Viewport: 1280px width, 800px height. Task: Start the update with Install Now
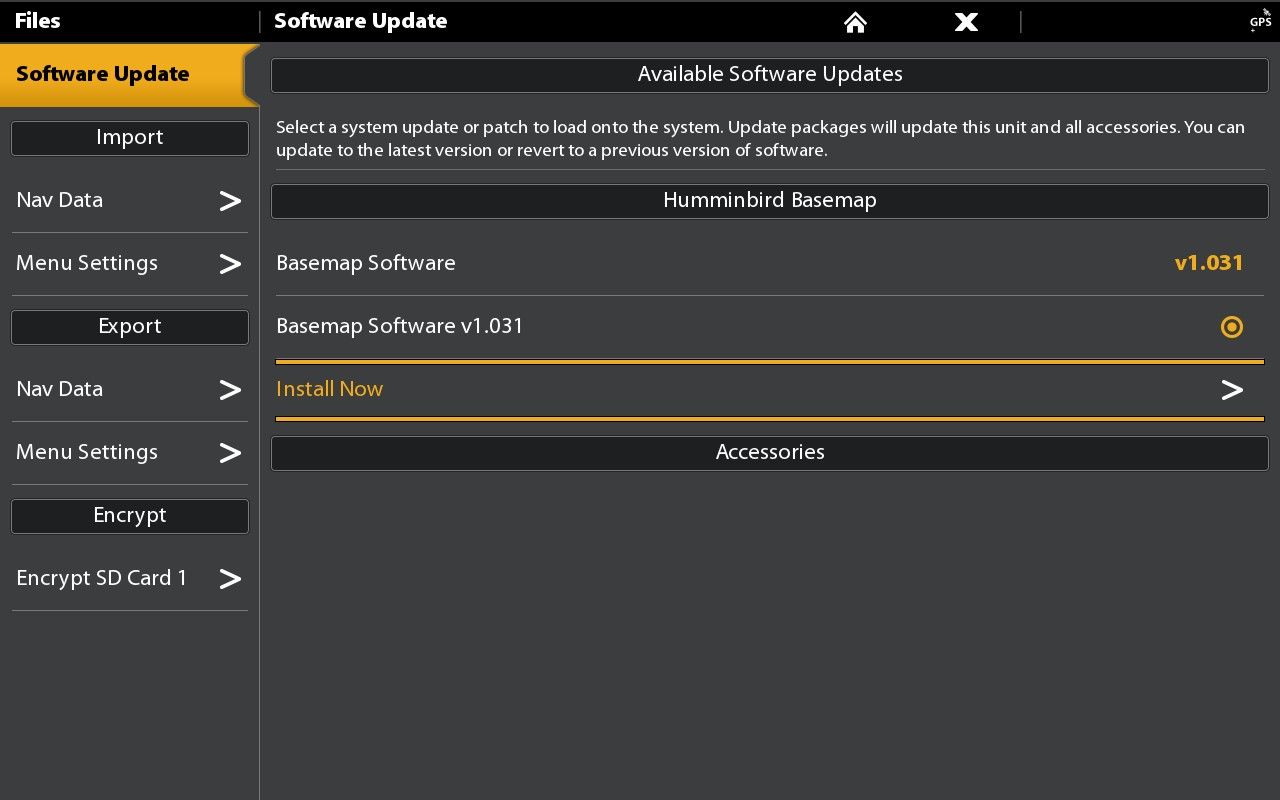pyautogui.click(x=770, y=389)
